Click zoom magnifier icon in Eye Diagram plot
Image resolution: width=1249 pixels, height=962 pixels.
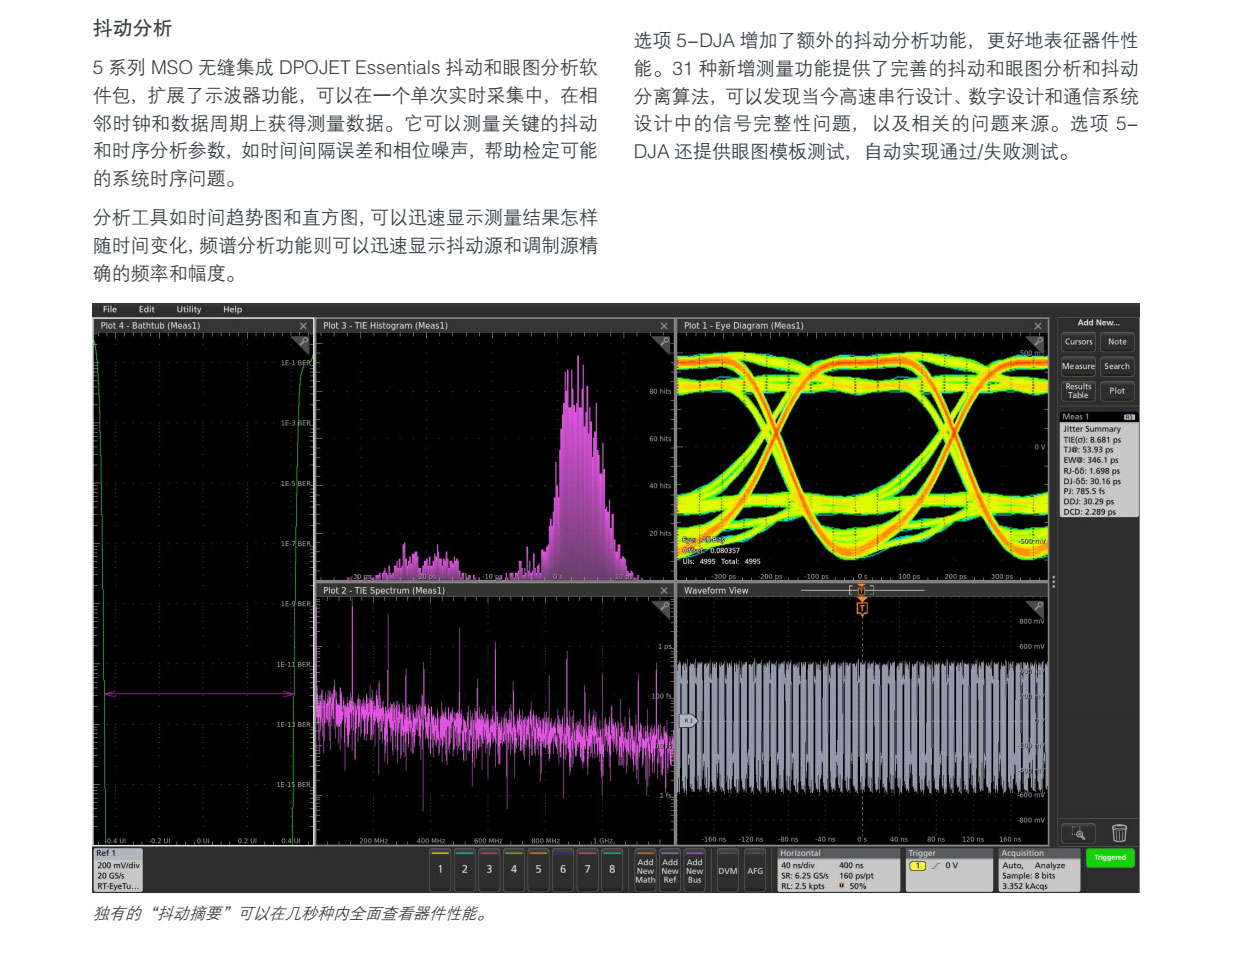(1041, 343)
